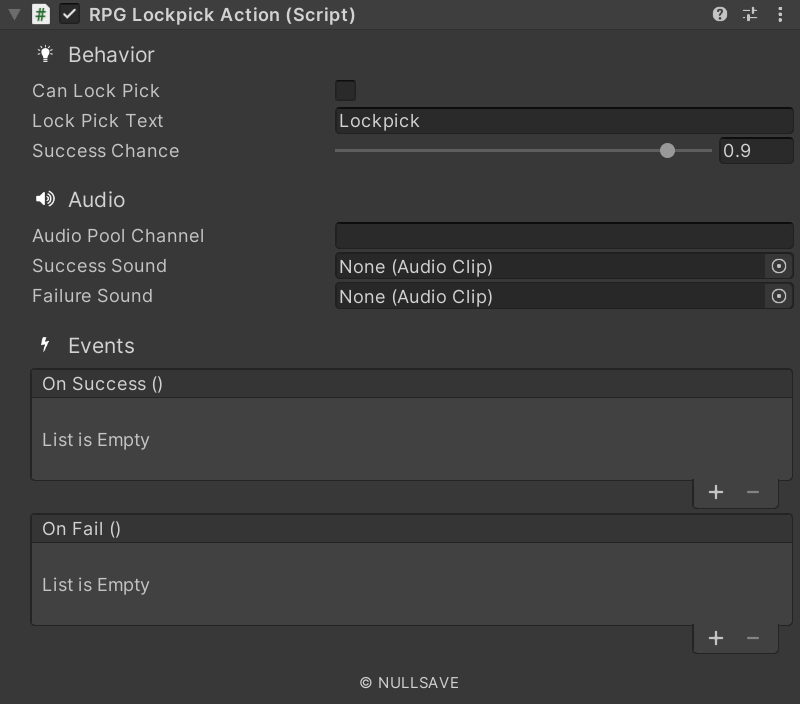Open the component three-dot context menu
Image resolution: width=800 pixels, height=704 pixels.
[780, 15]
